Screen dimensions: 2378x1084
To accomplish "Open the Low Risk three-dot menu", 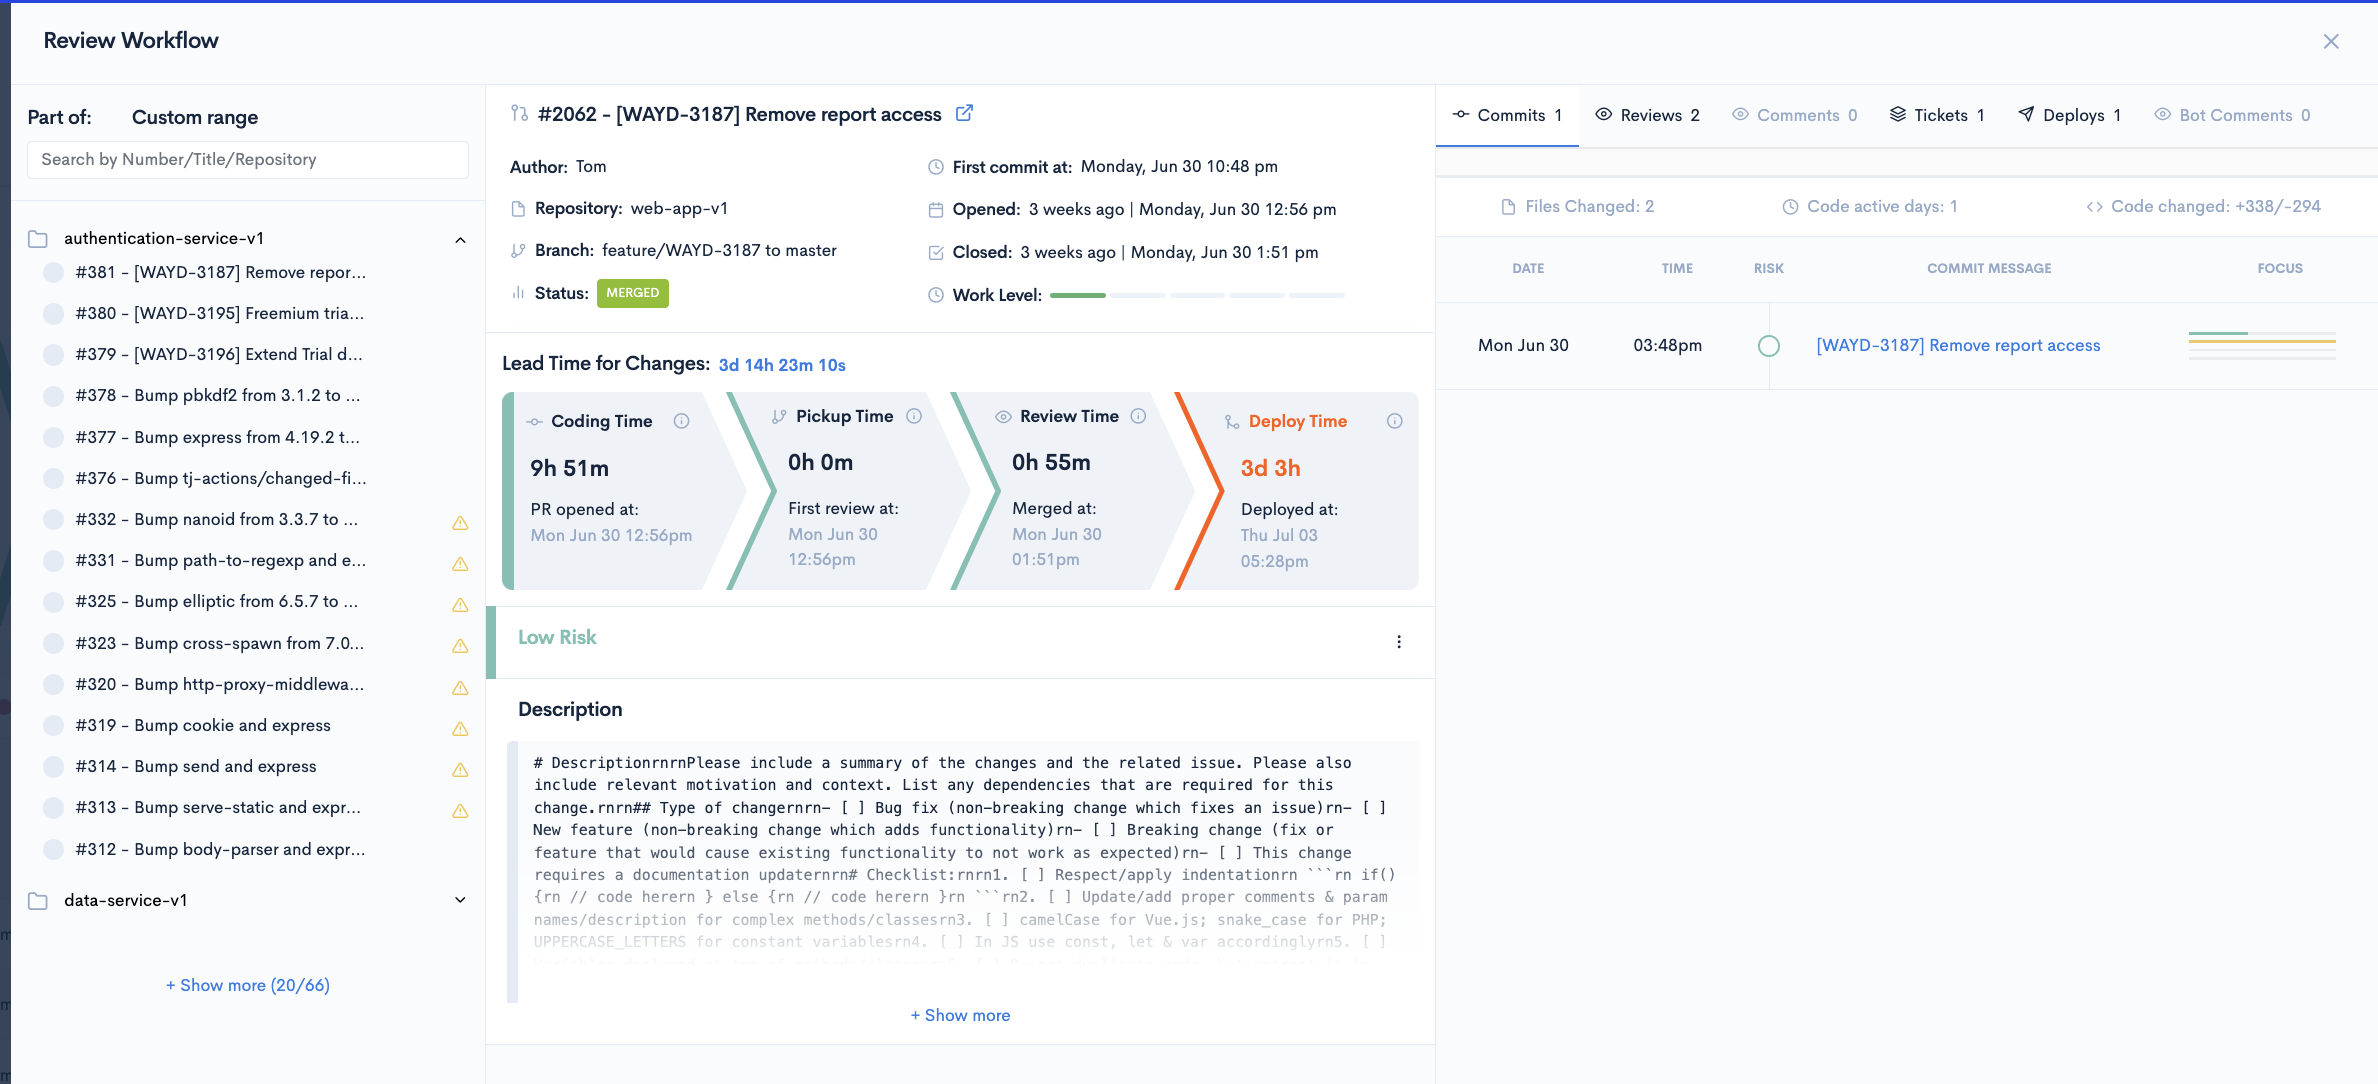I will [1399, 642].
